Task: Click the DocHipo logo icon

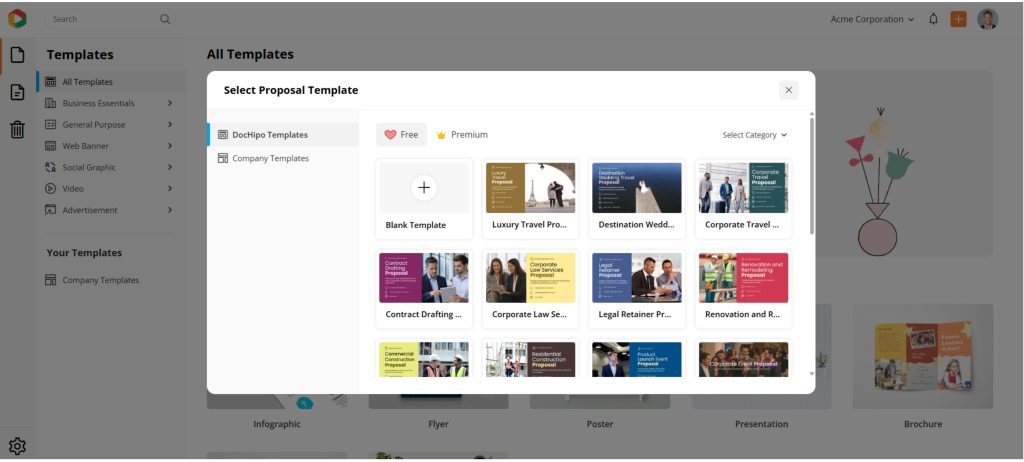Action: (x=17, y=19)
